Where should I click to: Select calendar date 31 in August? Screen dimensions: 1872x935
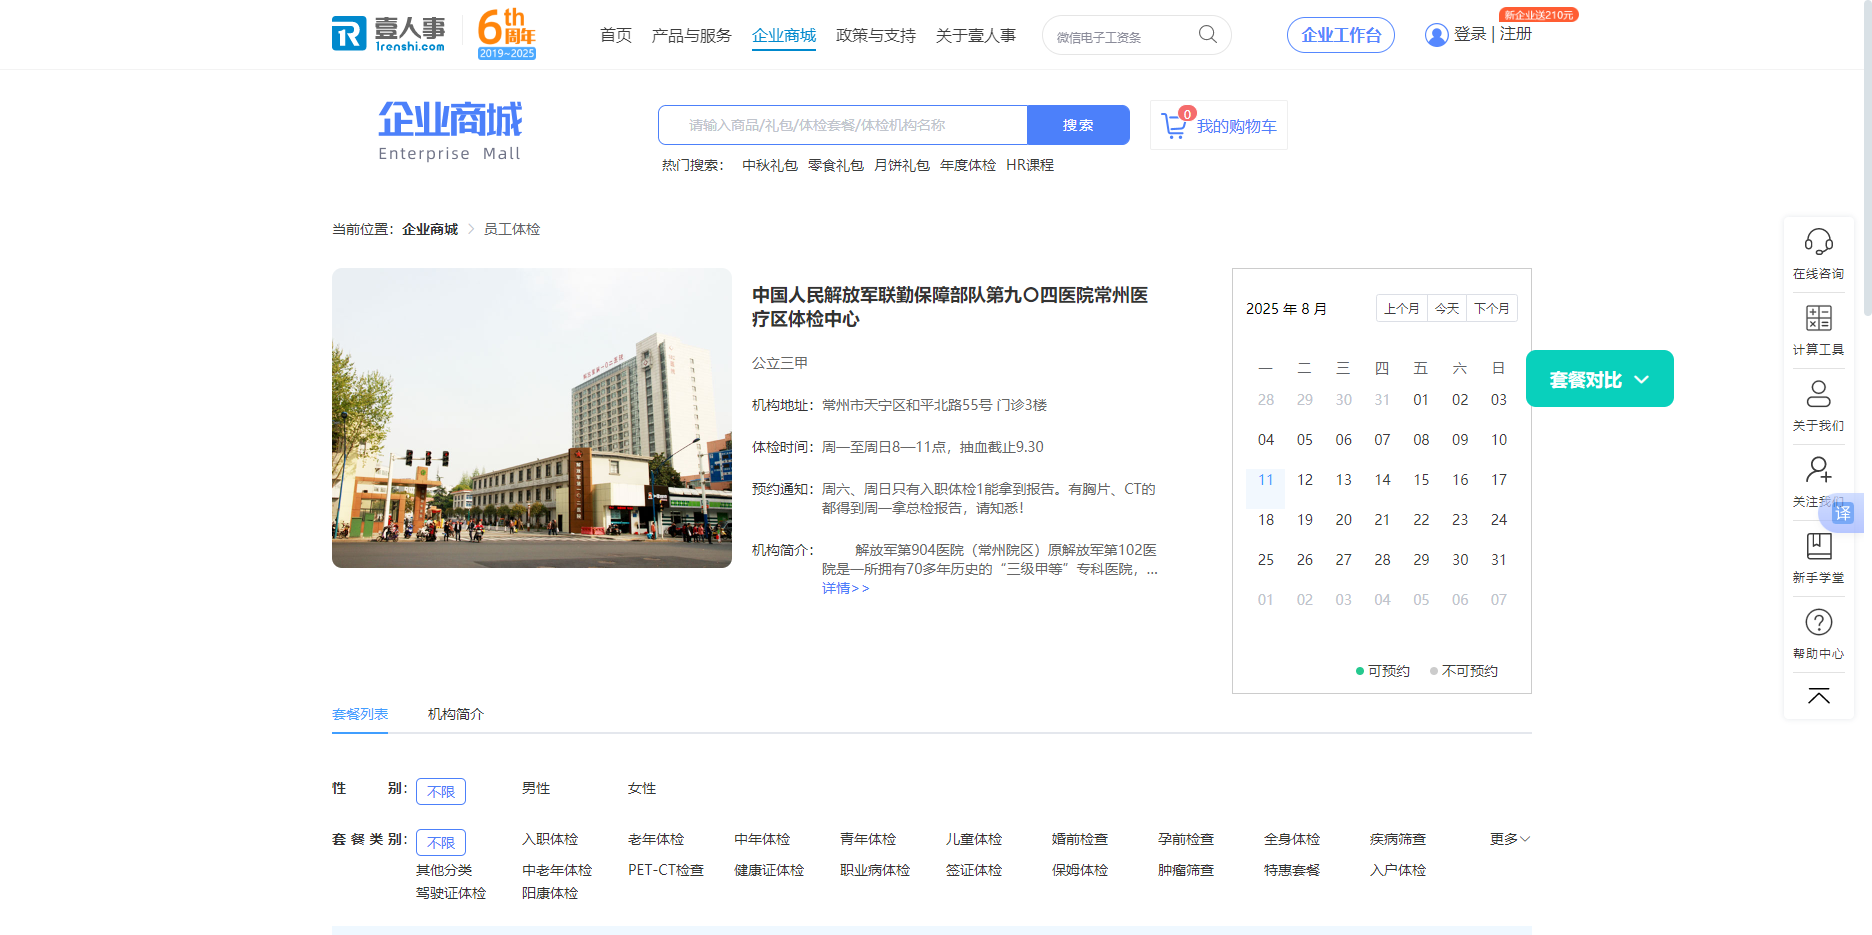click(x=1499, y=560)
